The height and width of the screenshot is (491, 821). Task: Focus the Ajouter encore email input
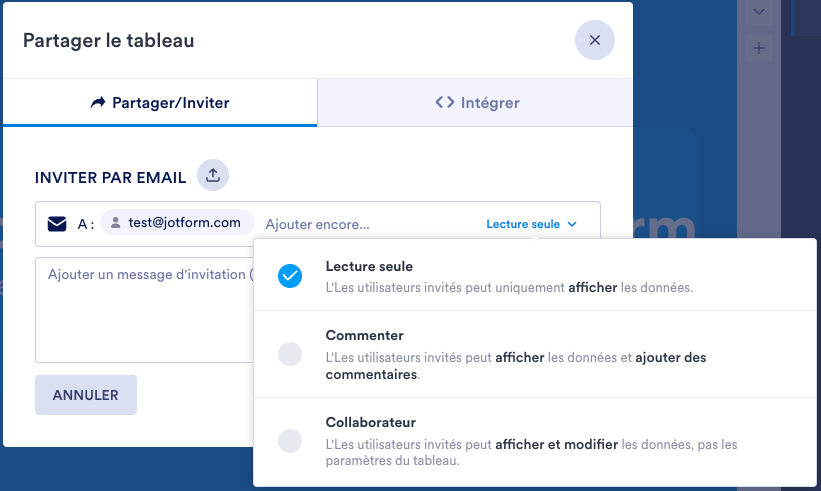click(360, 224)
